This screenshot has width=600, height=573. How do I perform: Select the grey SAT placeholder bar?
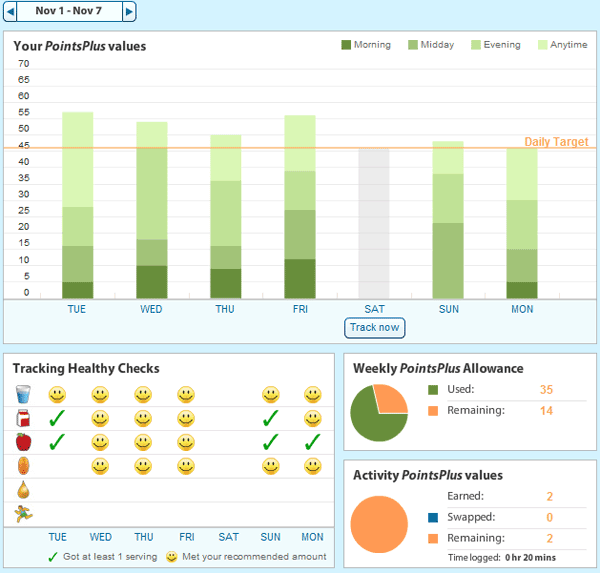point(374,223)
